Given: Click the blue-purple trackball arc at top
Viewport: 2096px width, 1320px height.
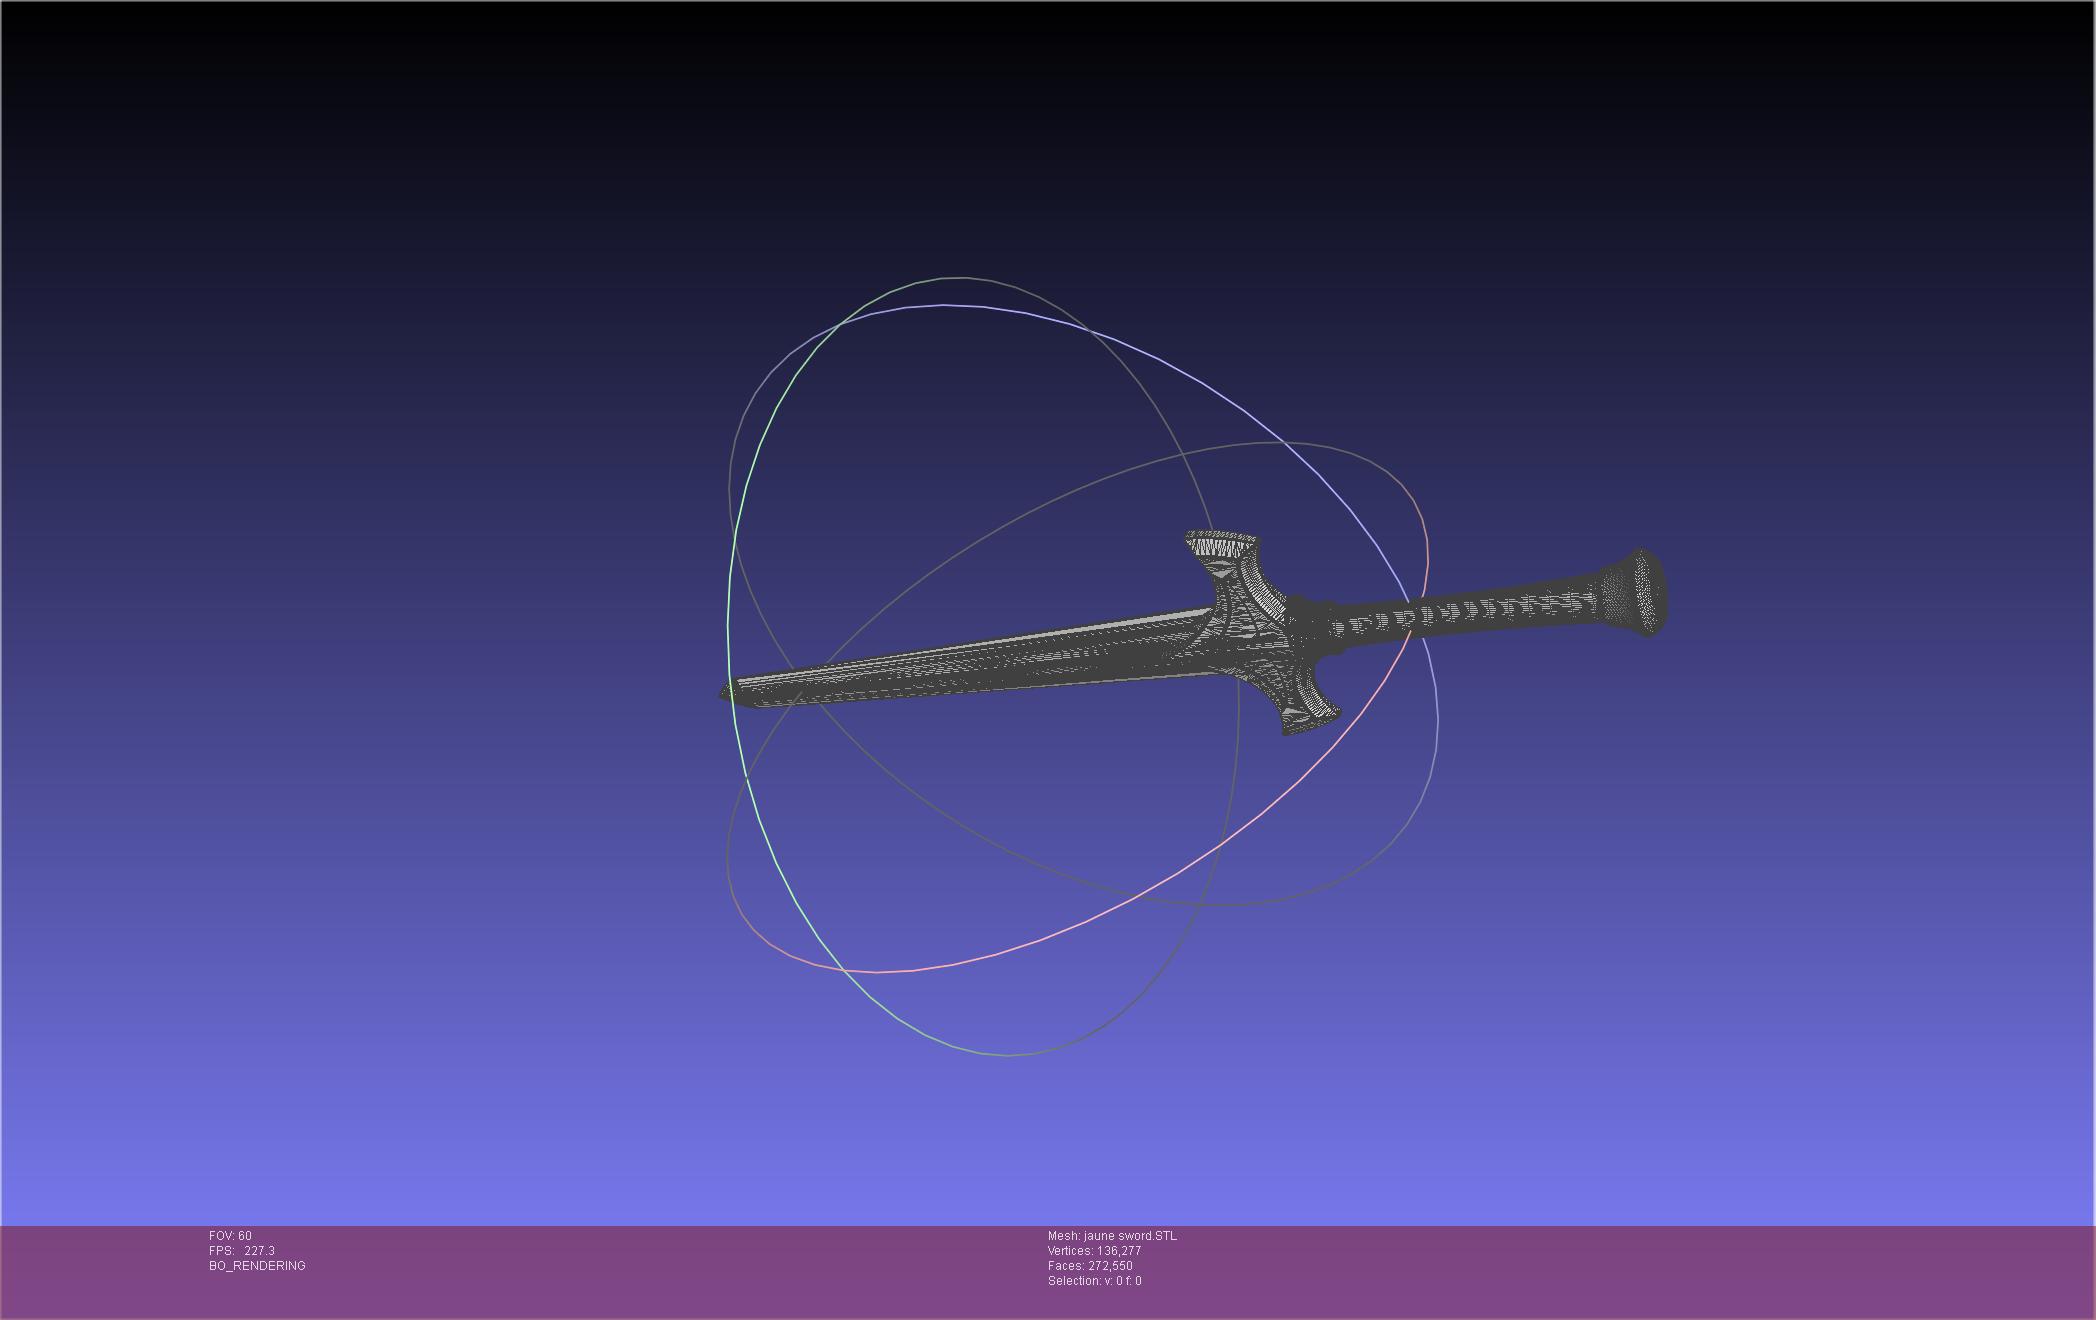Looking at the screenshot, I should 945,306.
